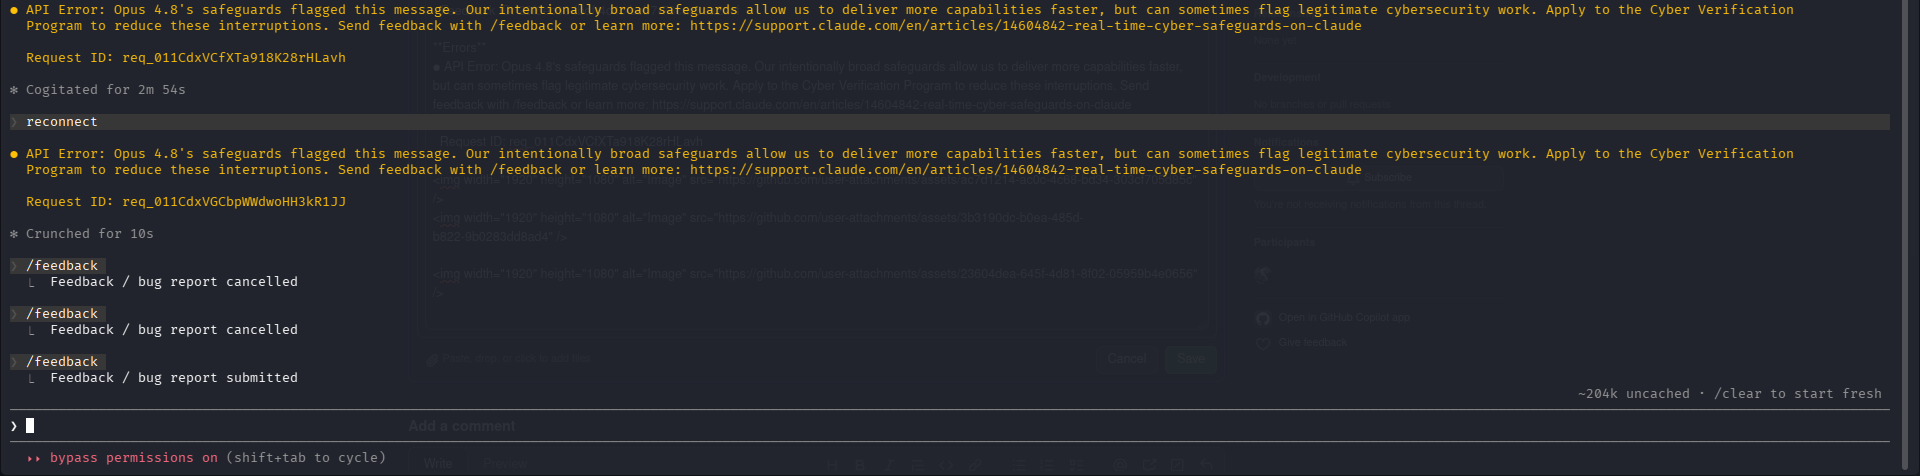Click the double-arrow icon before 'bypass permissions'

[34, 458]
